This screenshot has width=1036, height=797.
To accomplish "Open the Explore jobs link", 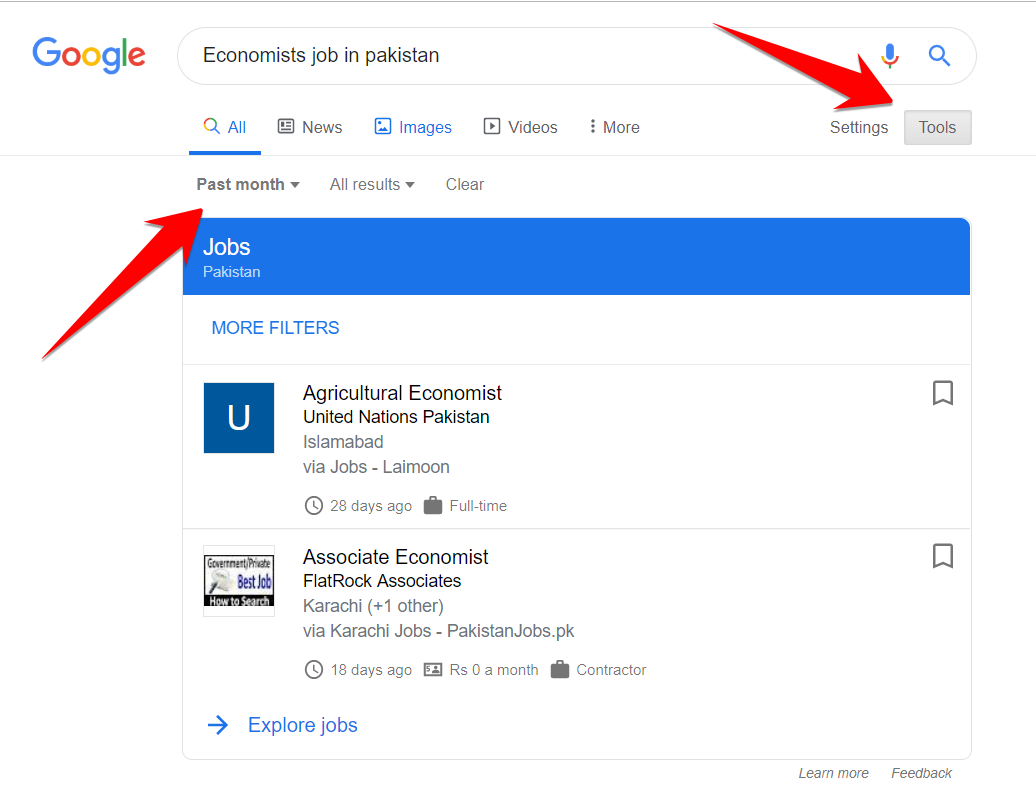I will click(x=303, y=725).
